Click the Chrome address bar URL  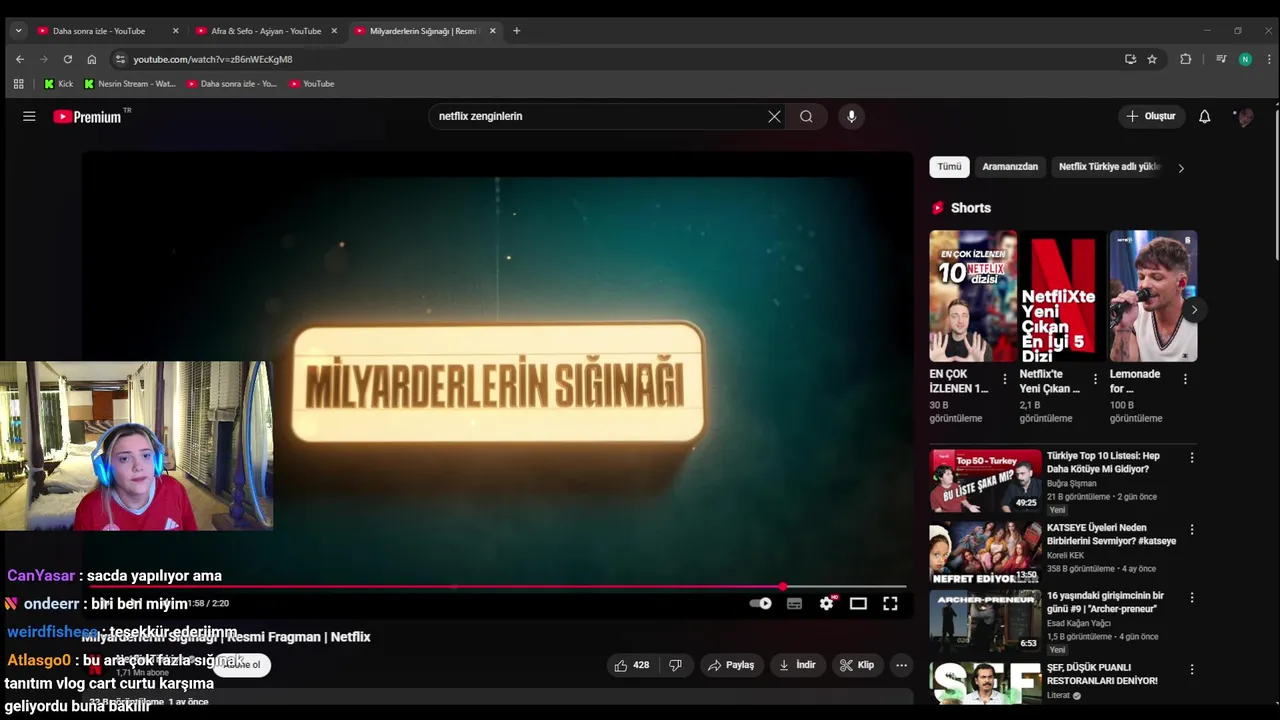(213, 59)
